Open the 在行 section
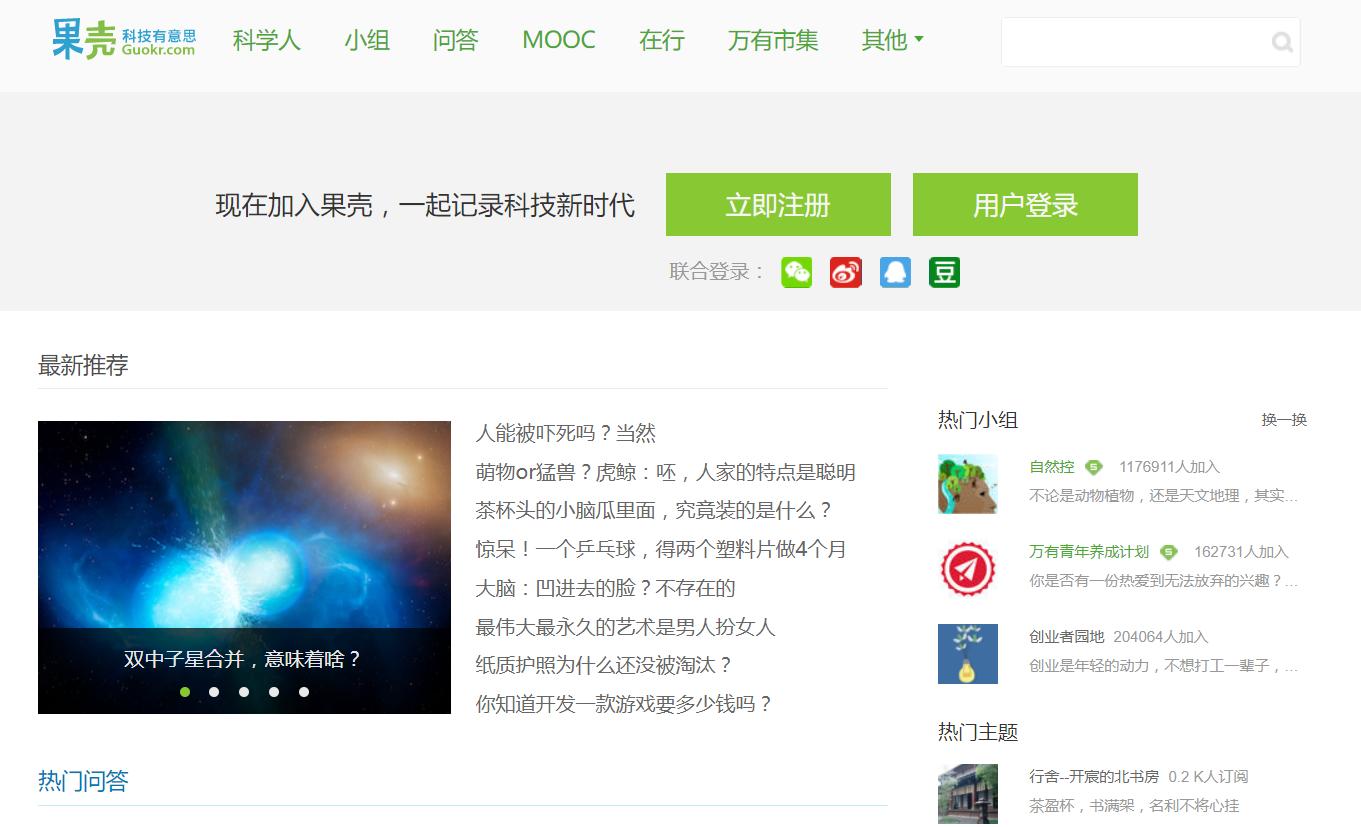The height and width of the screenshot is (827, 1361). (x=662, y=40)
